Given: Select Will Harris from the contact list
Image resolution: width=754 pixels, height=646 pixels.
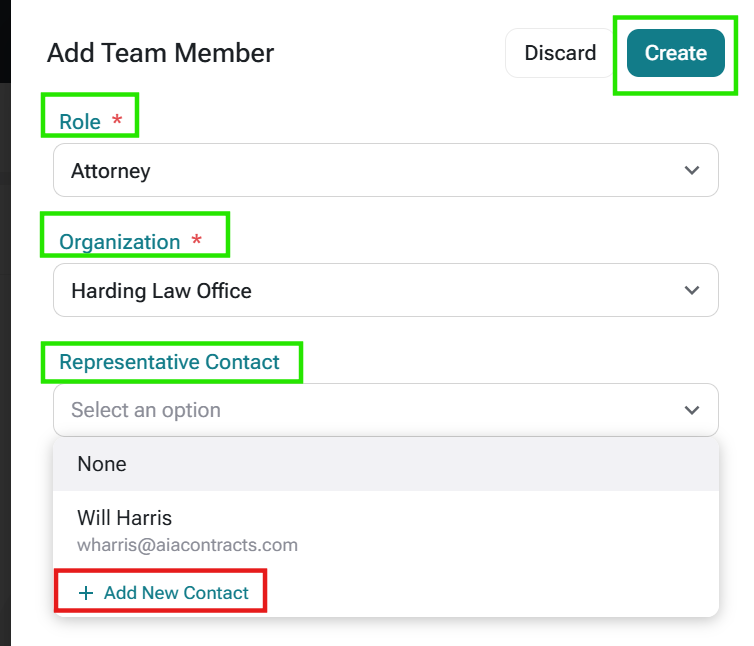Looking at the screenshot, I should (x=386, y=530).
